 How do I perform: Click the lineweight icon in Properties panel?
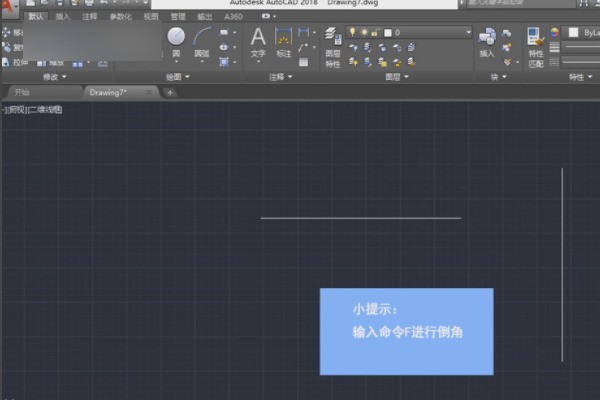tap(554, 47)
